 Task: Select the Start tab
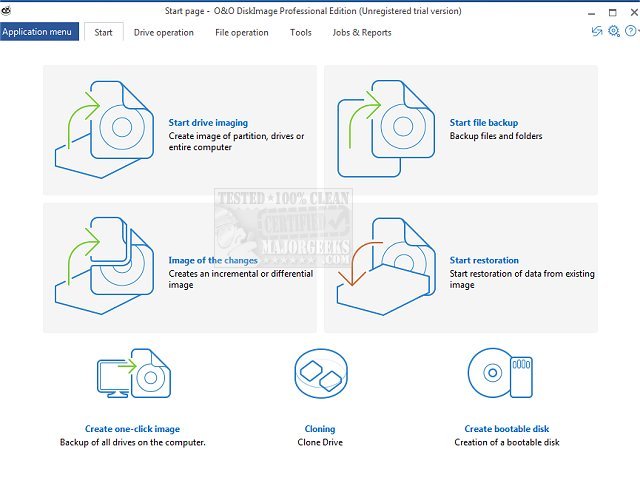click(x=103, y=32)
